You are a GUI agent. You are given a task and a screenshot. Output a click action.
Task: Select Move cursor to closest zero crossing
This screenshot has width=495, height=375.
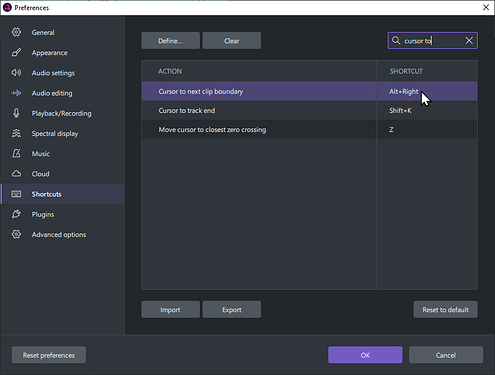click(309, 129)
